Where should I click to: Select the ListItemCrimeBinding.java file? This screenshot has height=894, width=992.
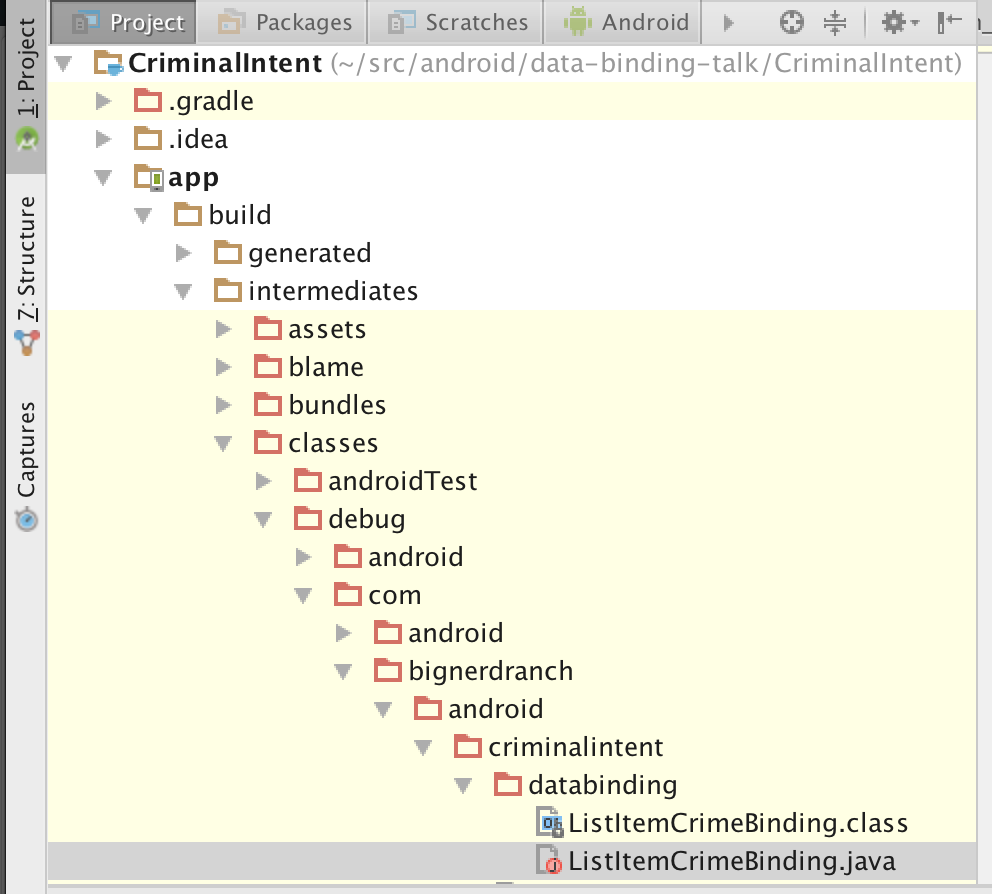(731, 860)
